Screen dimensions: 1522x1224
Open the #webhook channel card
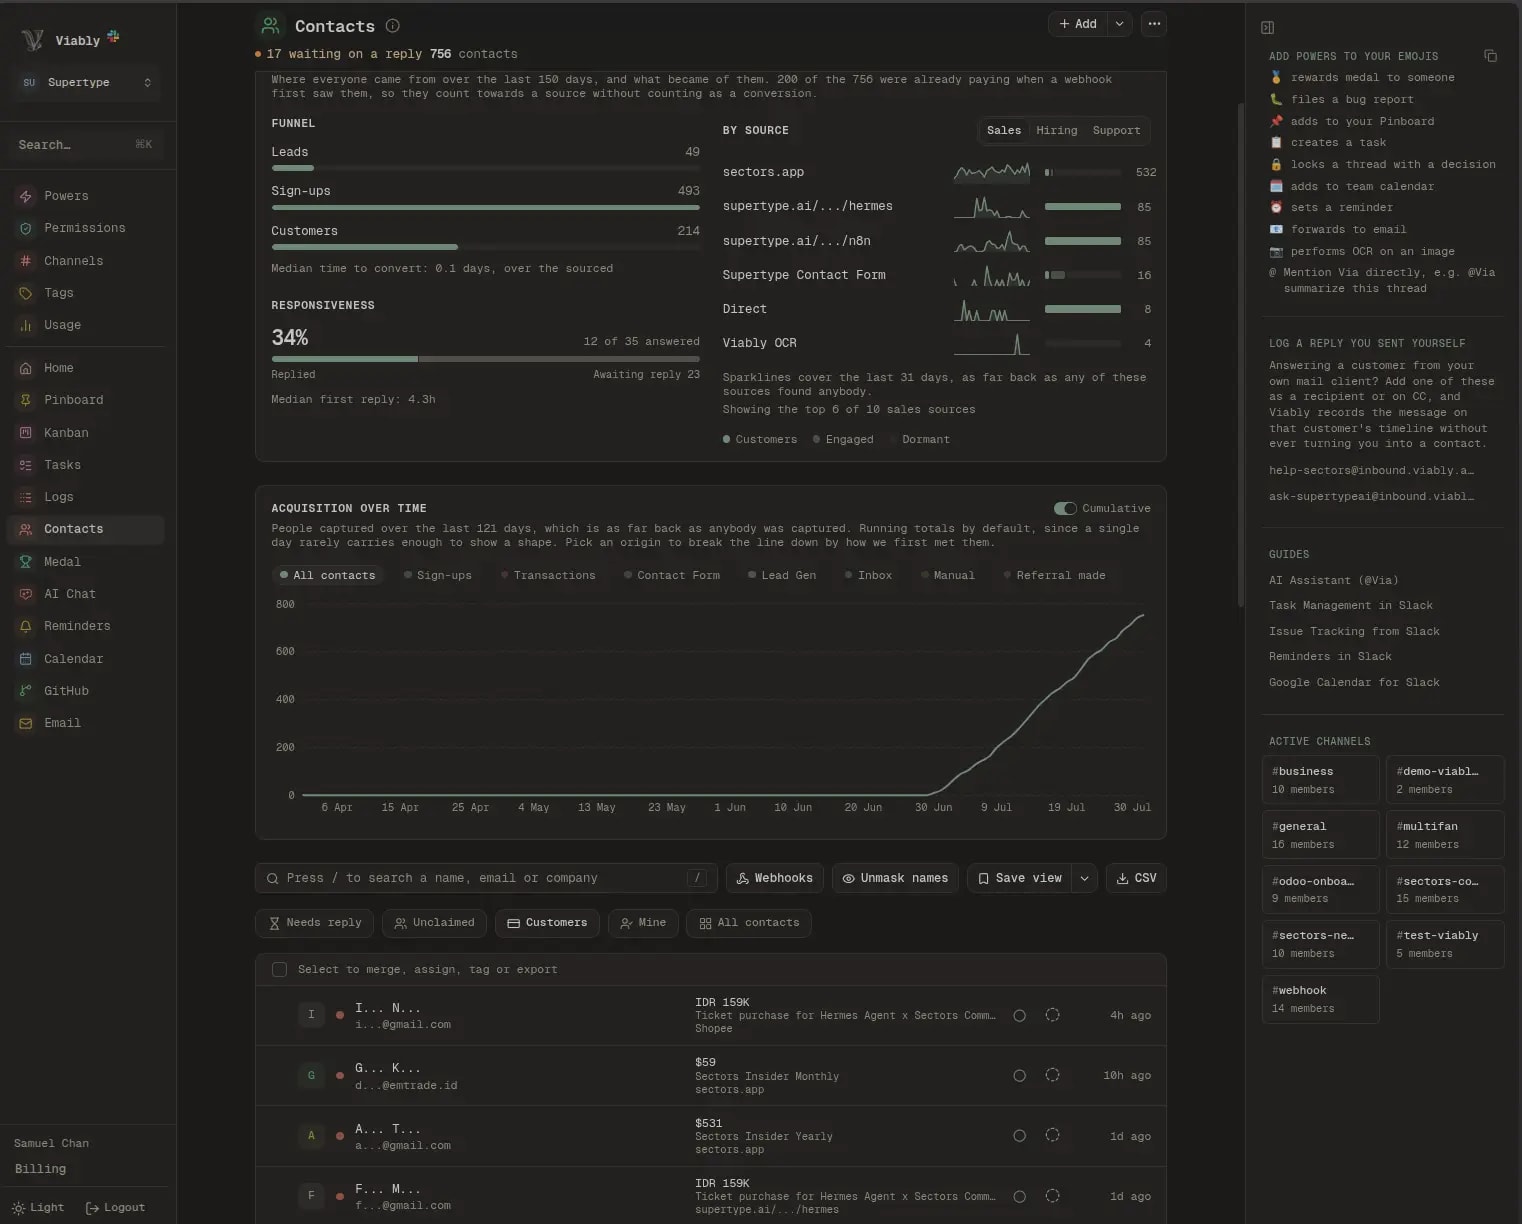[x=1321, y=999]
